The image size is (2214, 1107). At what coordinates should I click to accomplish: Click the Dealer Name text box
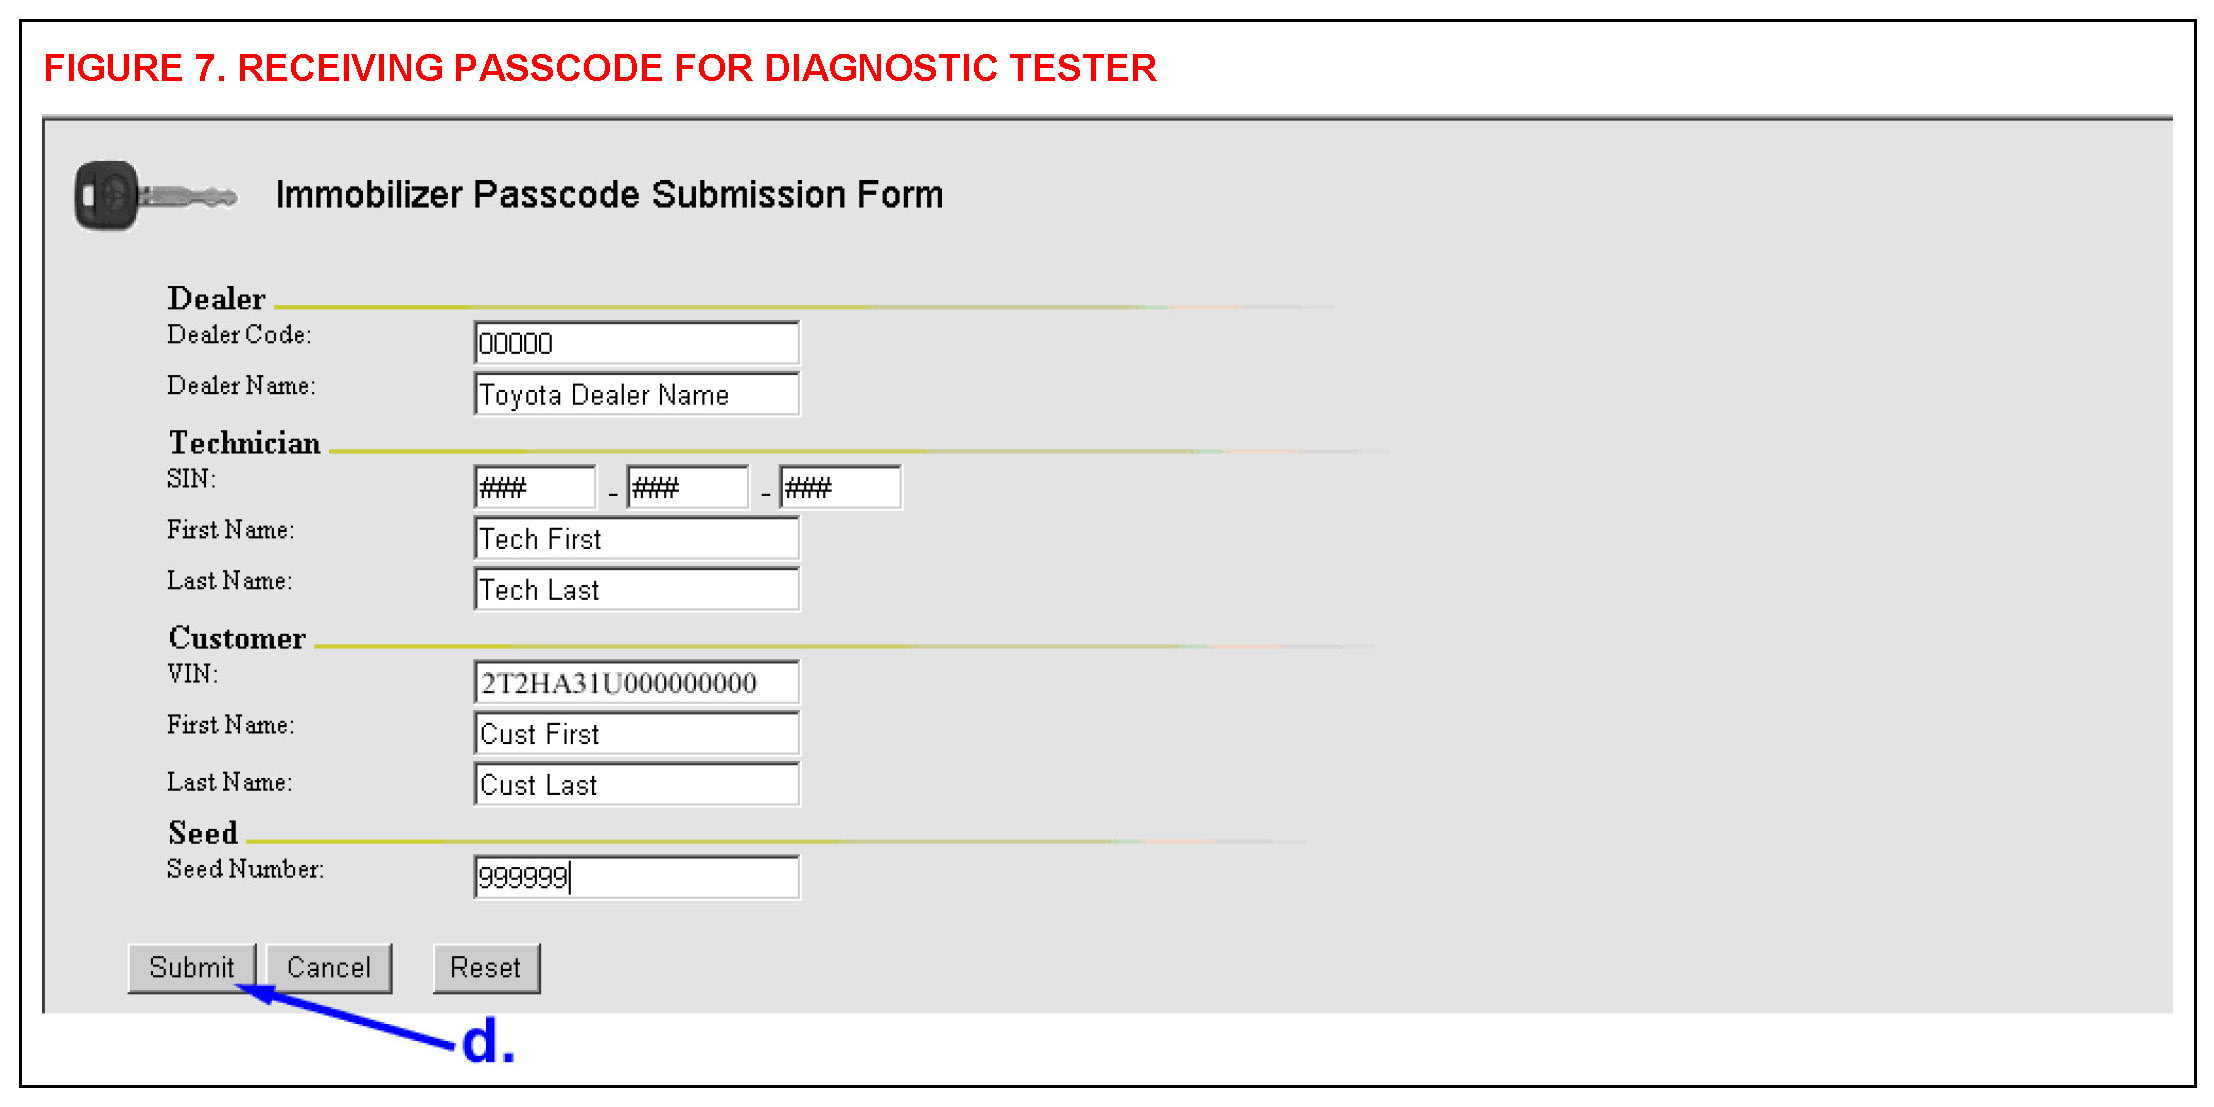point(636,394)
